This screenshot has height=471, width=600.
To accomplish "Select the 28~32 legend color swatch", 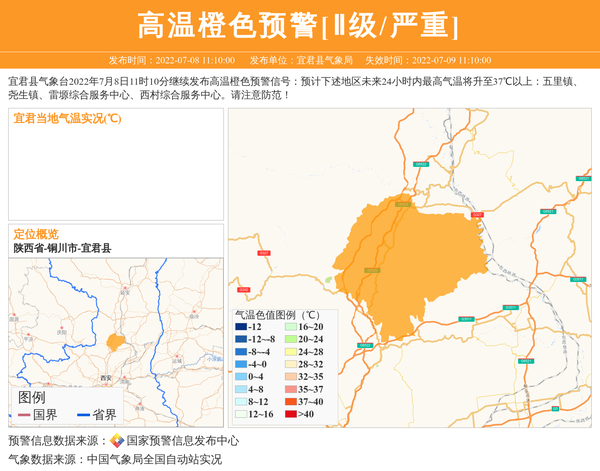I will (291, 365).
